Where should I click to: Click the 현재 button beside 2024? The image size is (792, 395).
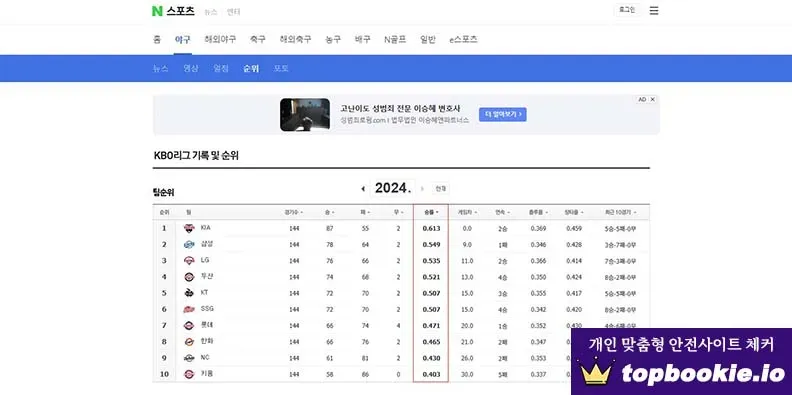[441, 189]
